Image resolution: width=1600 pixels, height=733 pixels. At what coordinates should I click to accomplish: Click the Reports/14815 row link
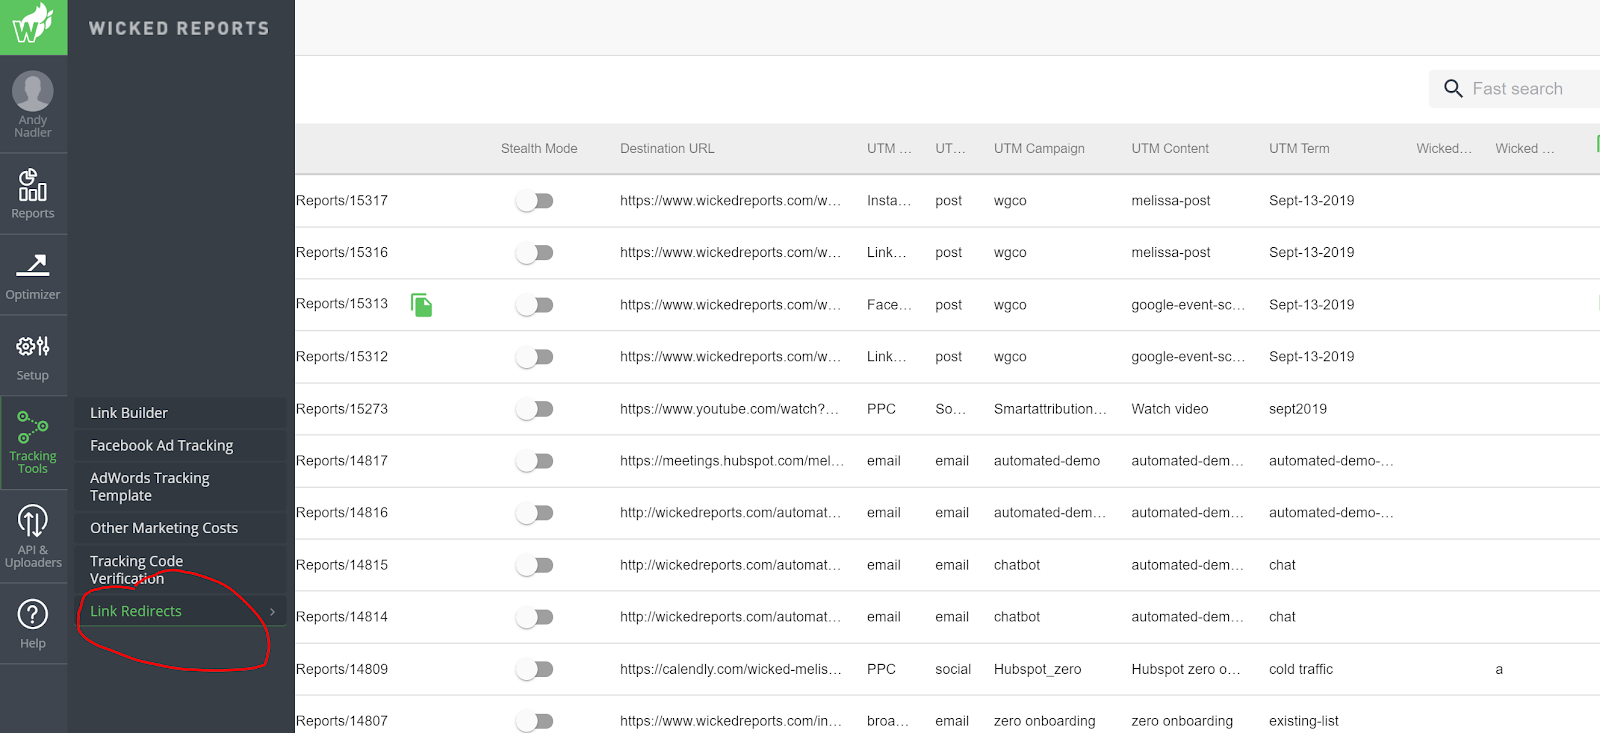[342, 565]
